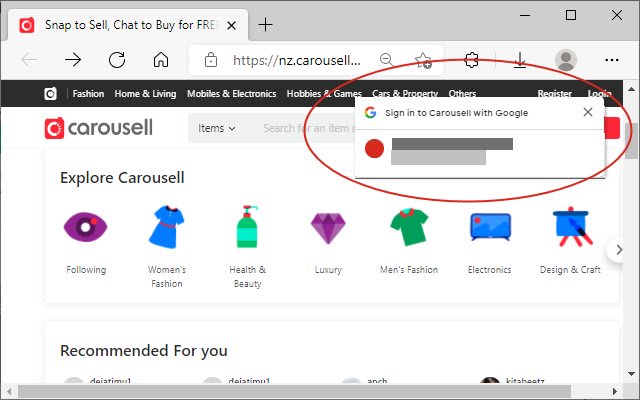Image resolution: width=640 pixels, height=400 pixels.
Task: Expand the Items search type dropdown
Action: click(x=217, y=128)
